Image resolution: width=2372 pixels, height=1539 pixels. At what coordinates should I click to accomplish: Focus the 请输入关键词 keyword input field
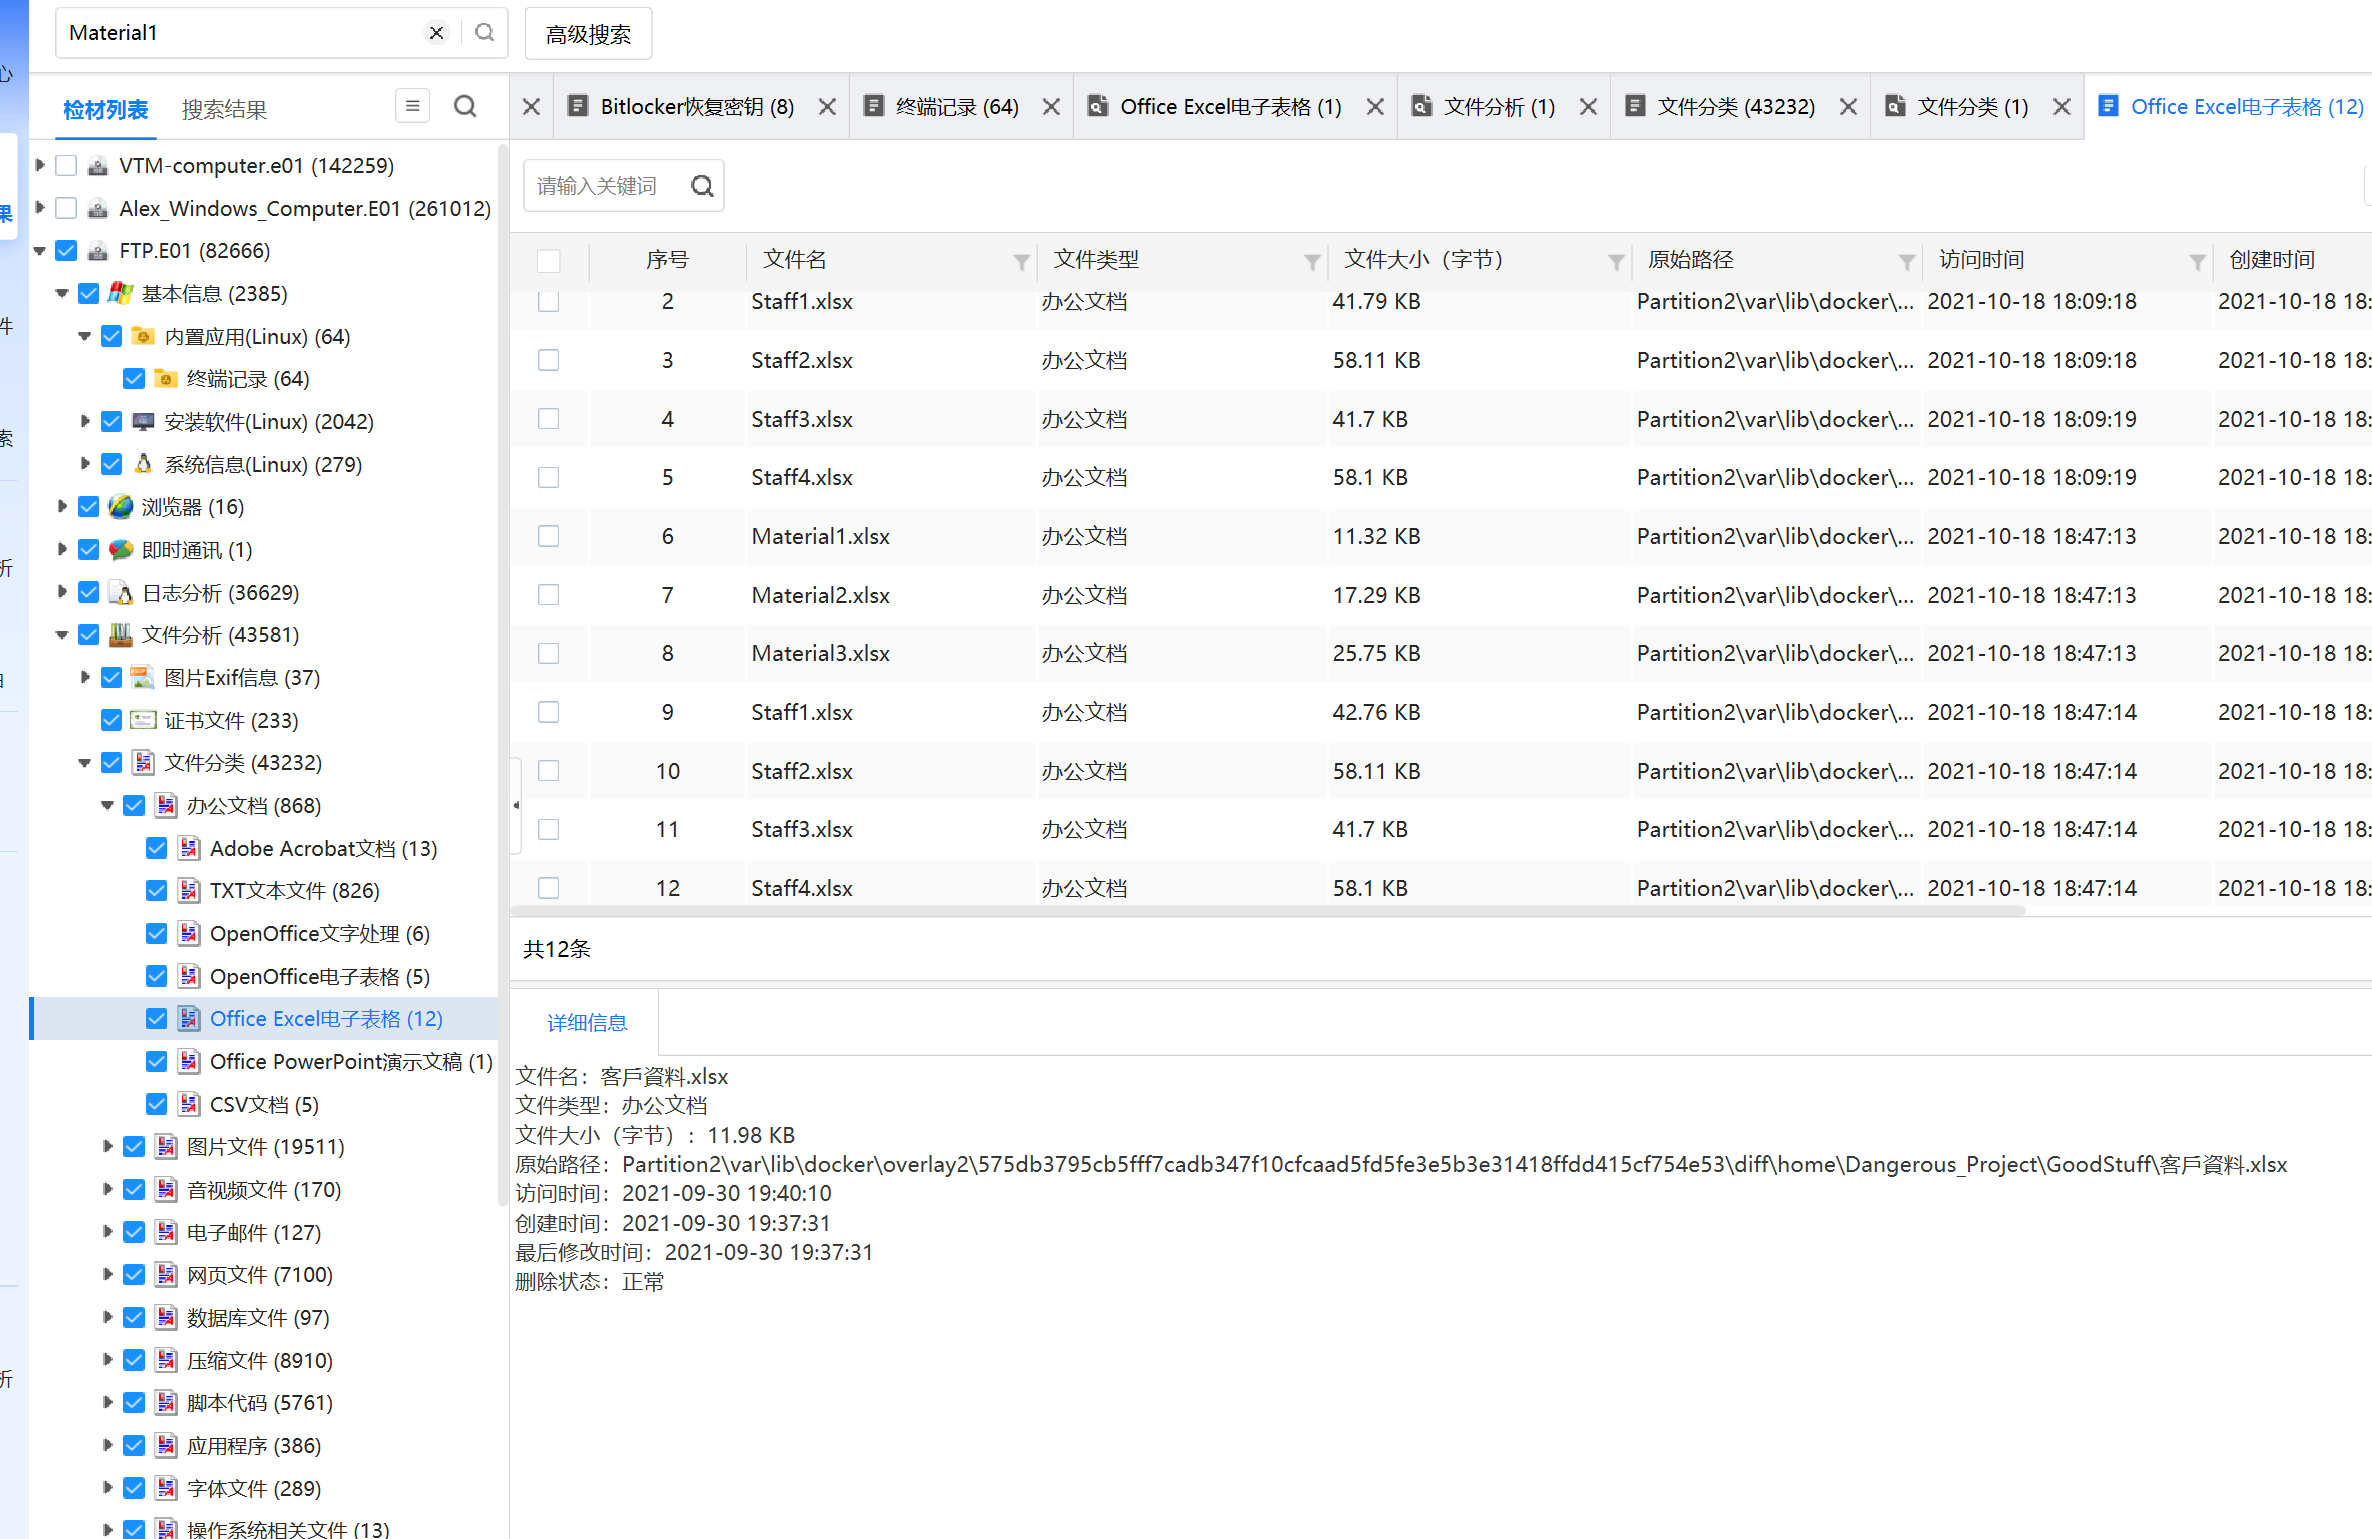pyautogui.click(x=605, y=186)
